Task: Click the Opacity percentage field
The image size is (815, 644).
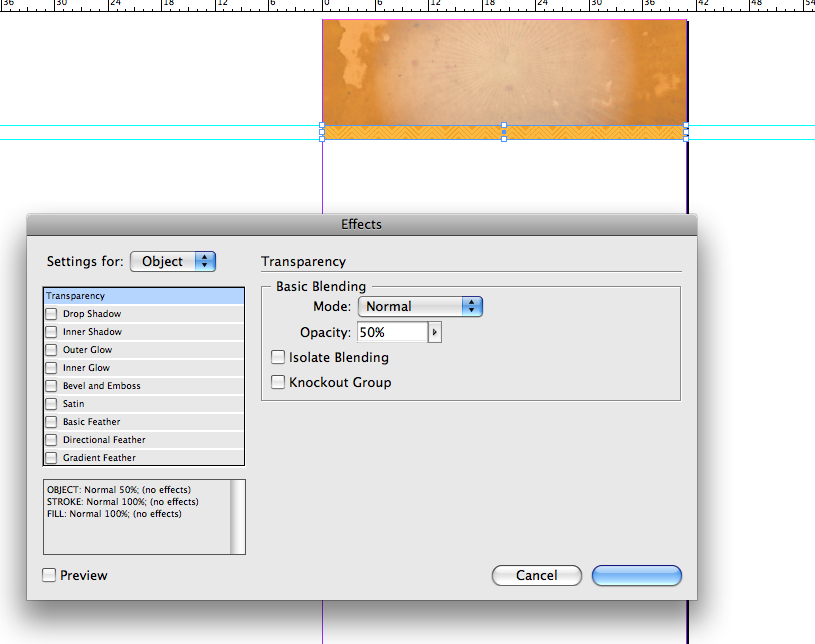Action: (x=392, y=332)
